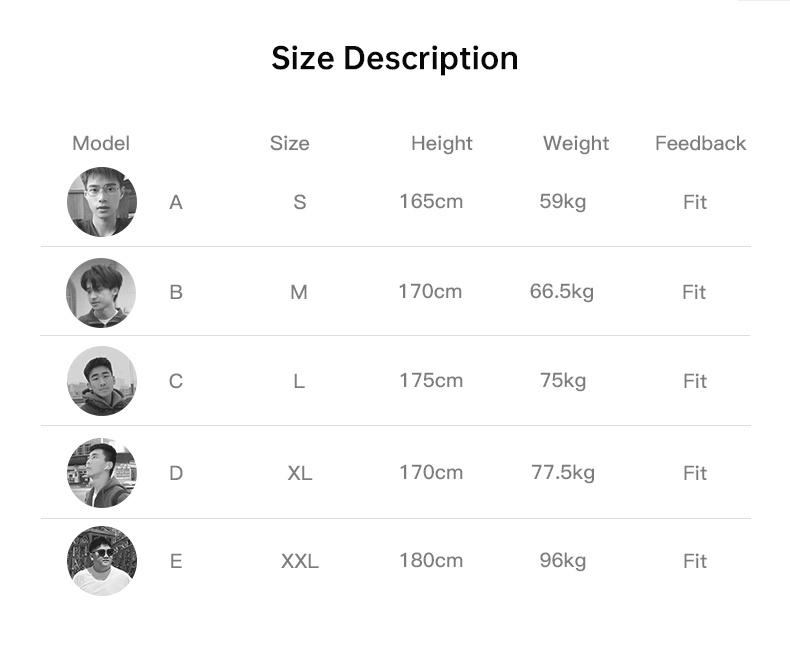Image resolution: width=790 pixels, height=659 pixels.
Task: Click the Fit feedback for model C
Action: (x=695, y=381)
